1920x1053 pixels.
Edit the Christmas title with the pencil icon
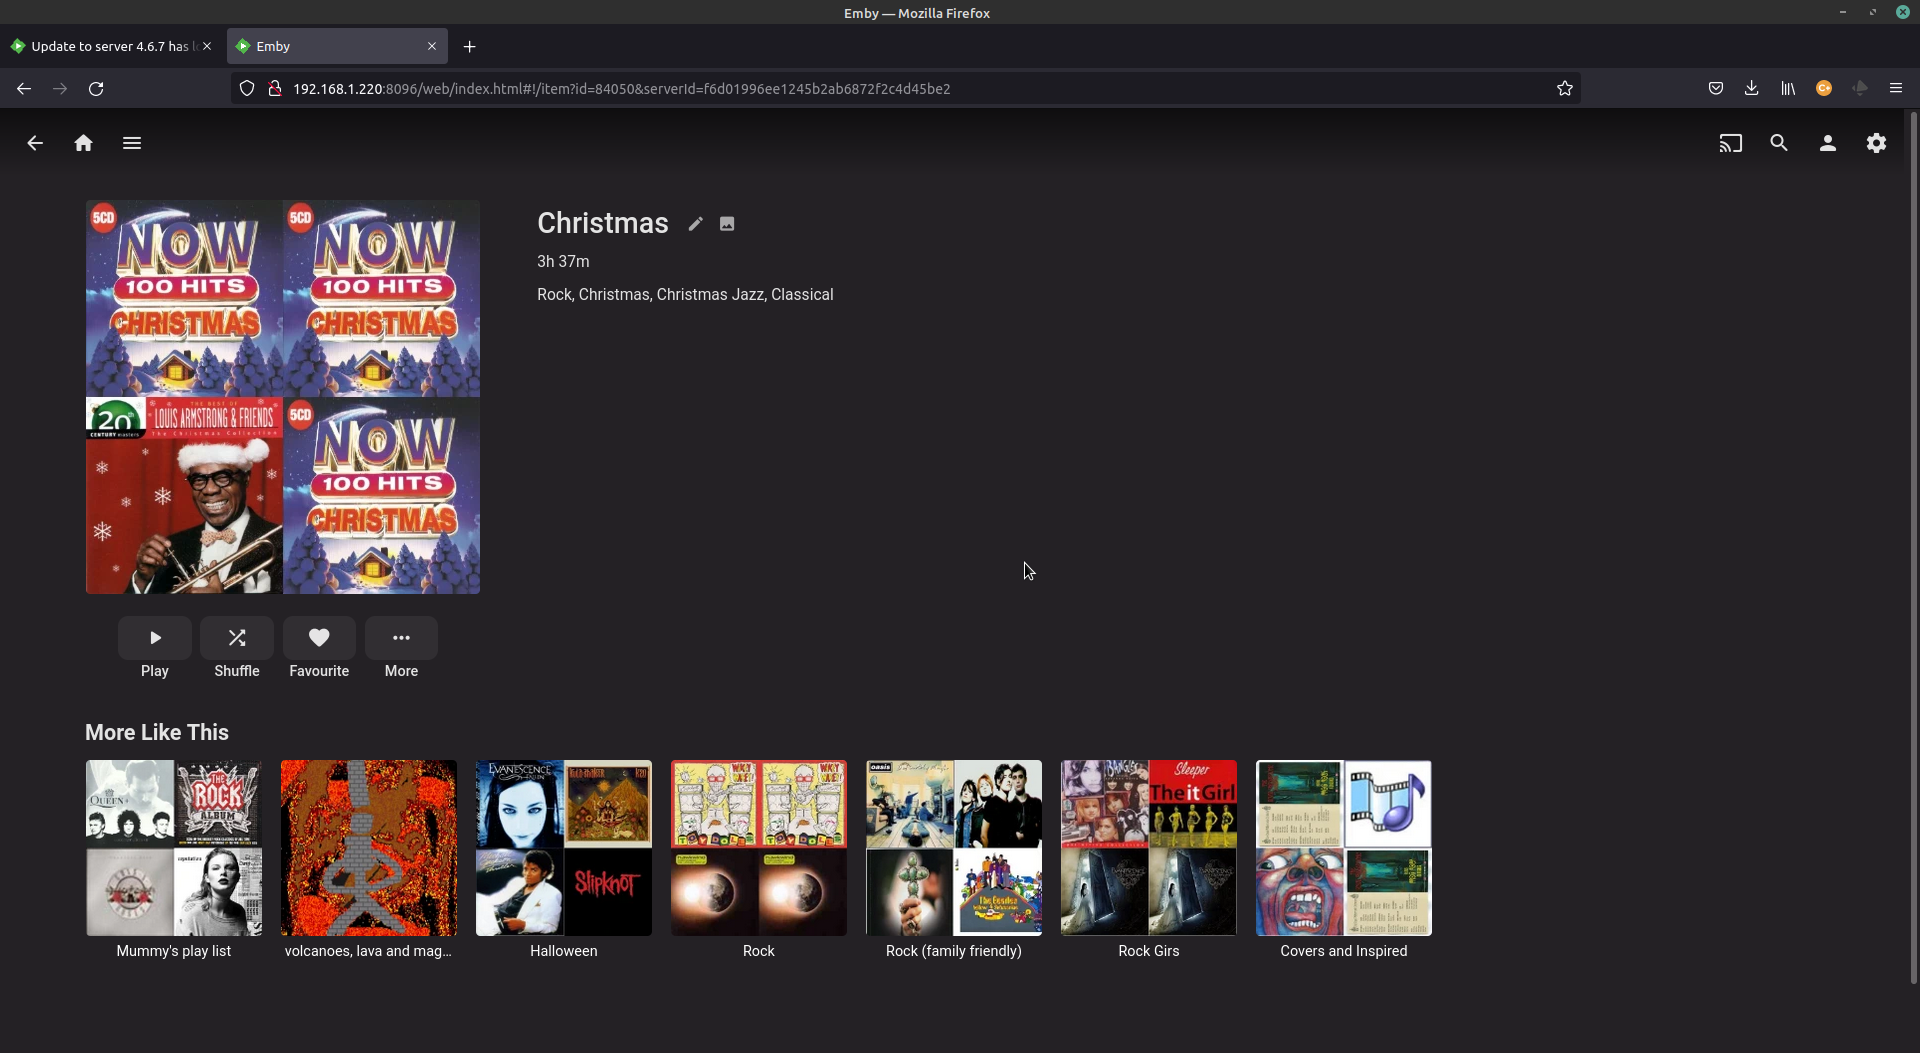[x=695, y=223]
